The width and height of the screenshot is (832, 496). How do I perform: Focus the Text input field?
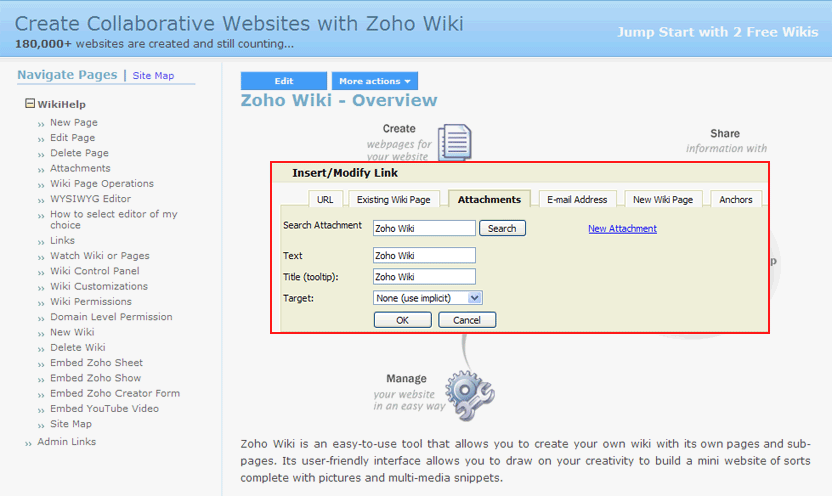(x=424, y=255)
